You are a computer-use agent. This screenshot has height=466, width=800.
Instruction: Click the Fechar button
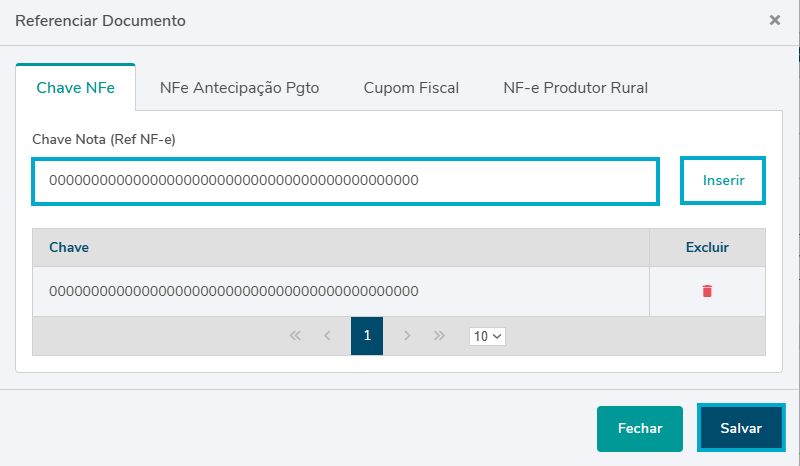click(x=640, y=428)
